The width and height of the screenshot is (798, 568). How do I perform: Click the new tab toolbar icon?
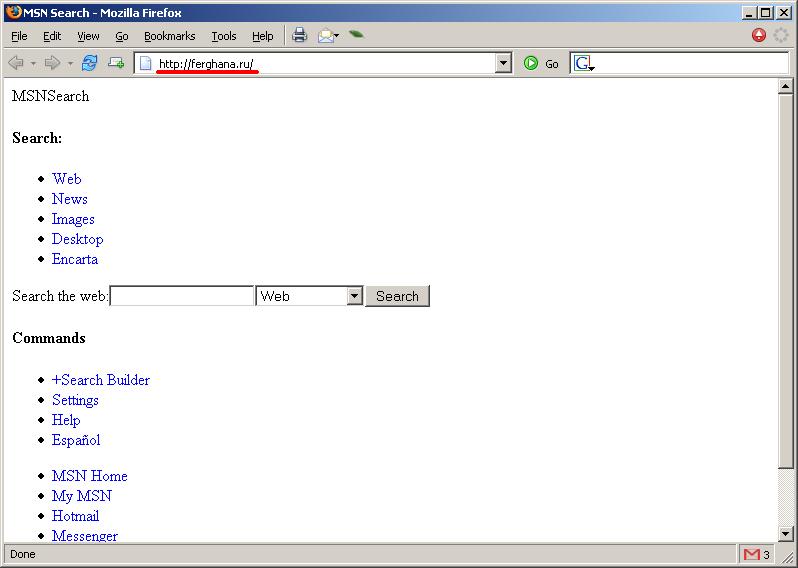click(x=116, y=63)
